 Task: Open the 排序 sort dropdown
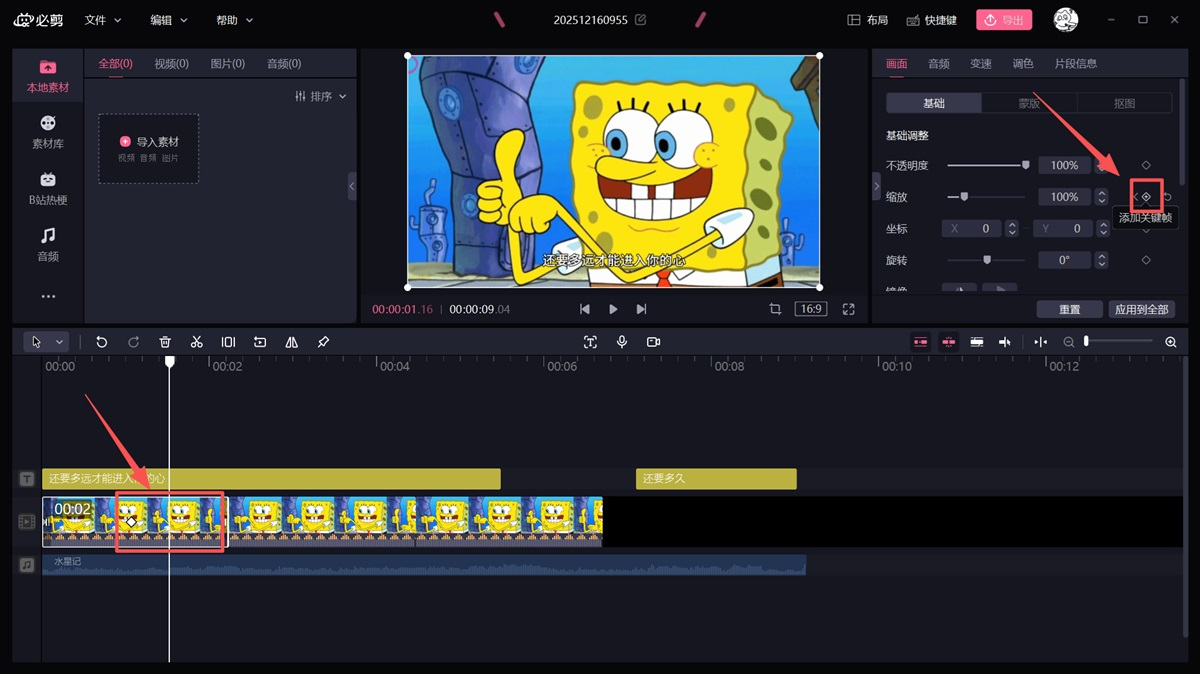click(321, 96)
